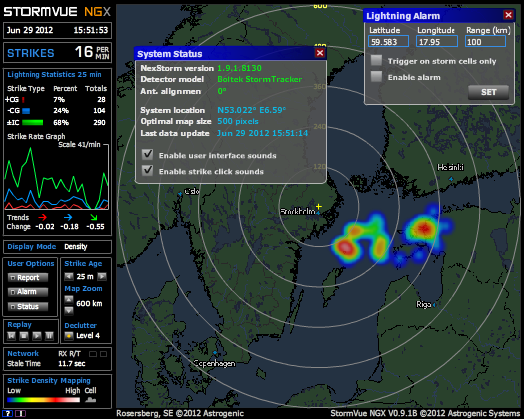Click the Replay pause icon
524x419 pixels.
(x=49, y=335)
